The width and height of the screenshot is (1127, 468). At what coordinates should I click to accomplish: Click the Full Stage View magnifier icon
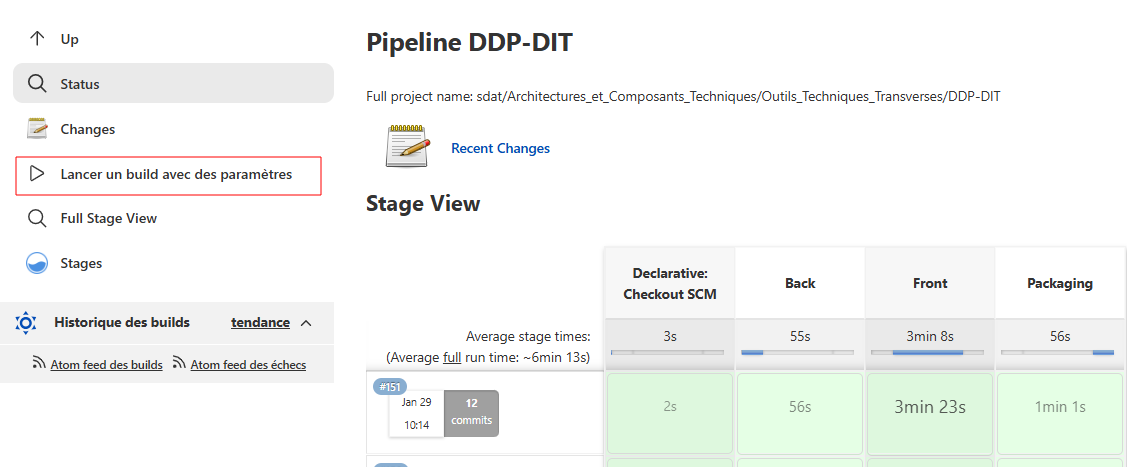(37, 218)
